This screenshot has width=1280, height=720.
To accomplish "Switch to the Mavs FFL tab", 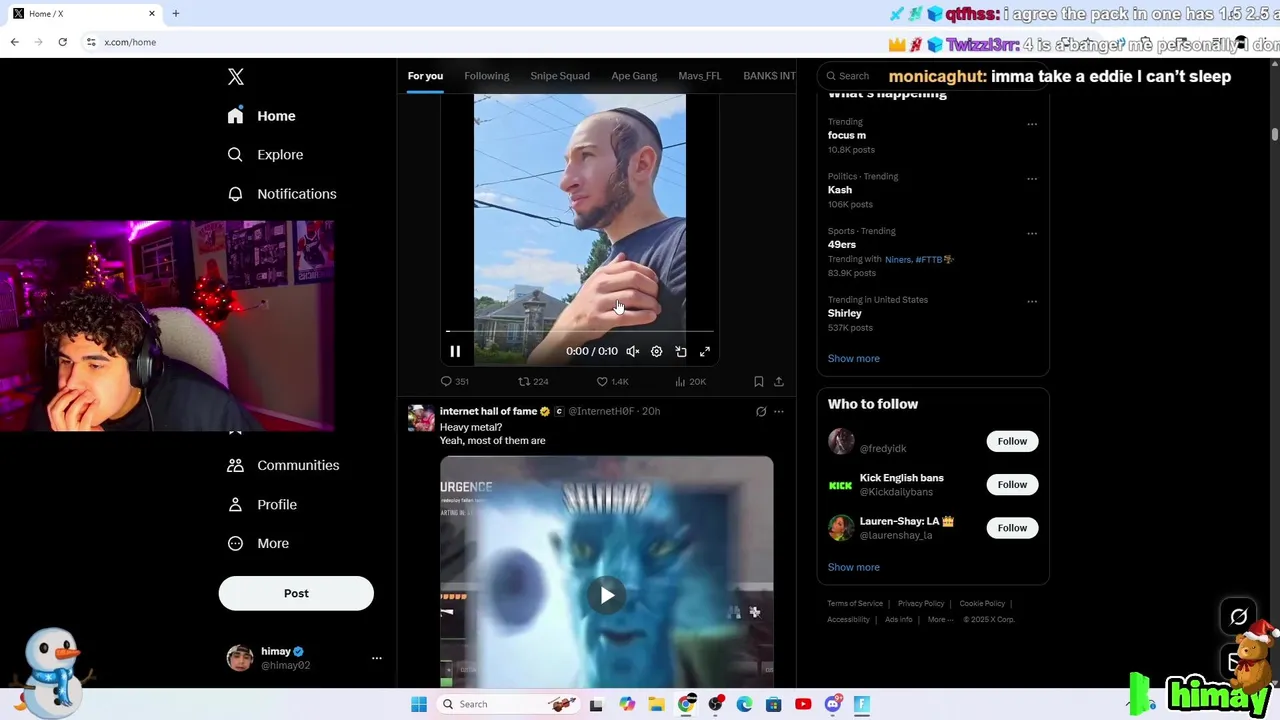I will (700, 76).
